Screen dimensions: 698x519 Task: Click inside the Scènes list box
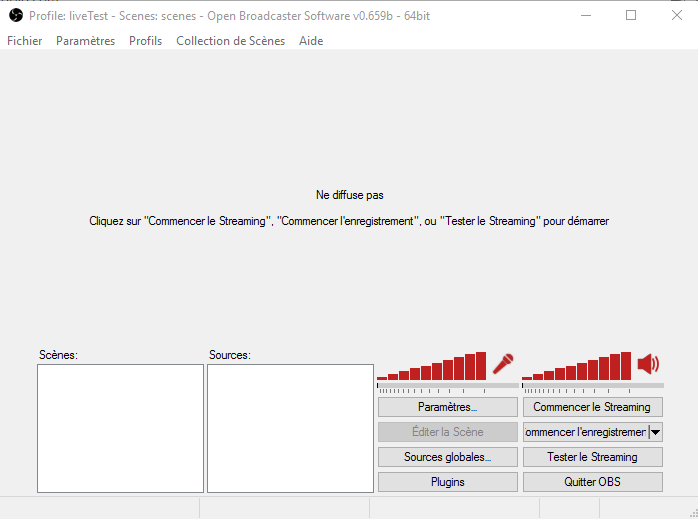[x=120, y=428]
